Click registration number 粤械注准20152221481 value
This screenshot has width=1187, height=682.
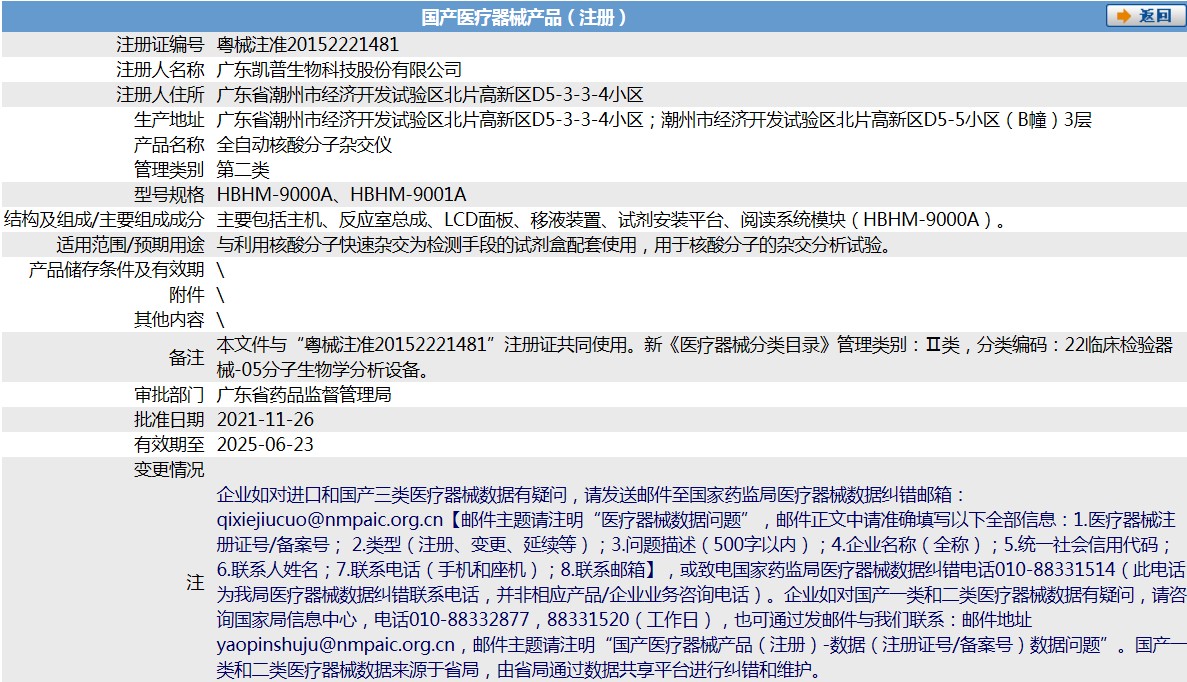(307, 45)
